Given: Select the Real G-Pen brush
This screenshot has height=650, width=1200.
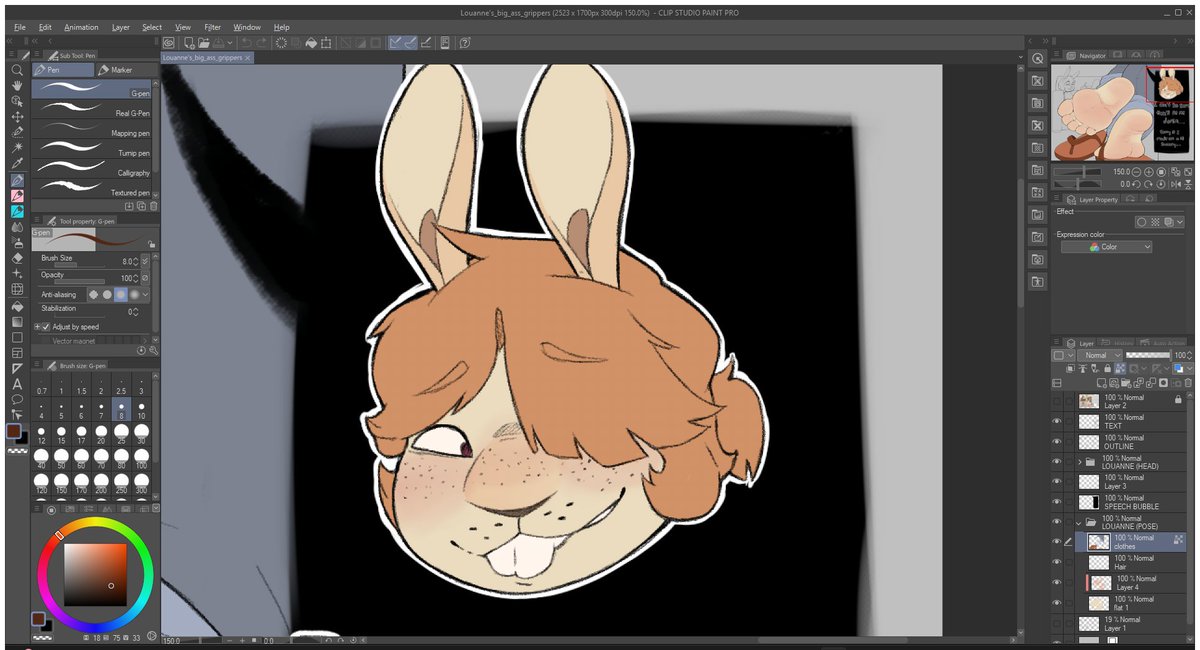Looking at the screenshot, I should (91, 109).
